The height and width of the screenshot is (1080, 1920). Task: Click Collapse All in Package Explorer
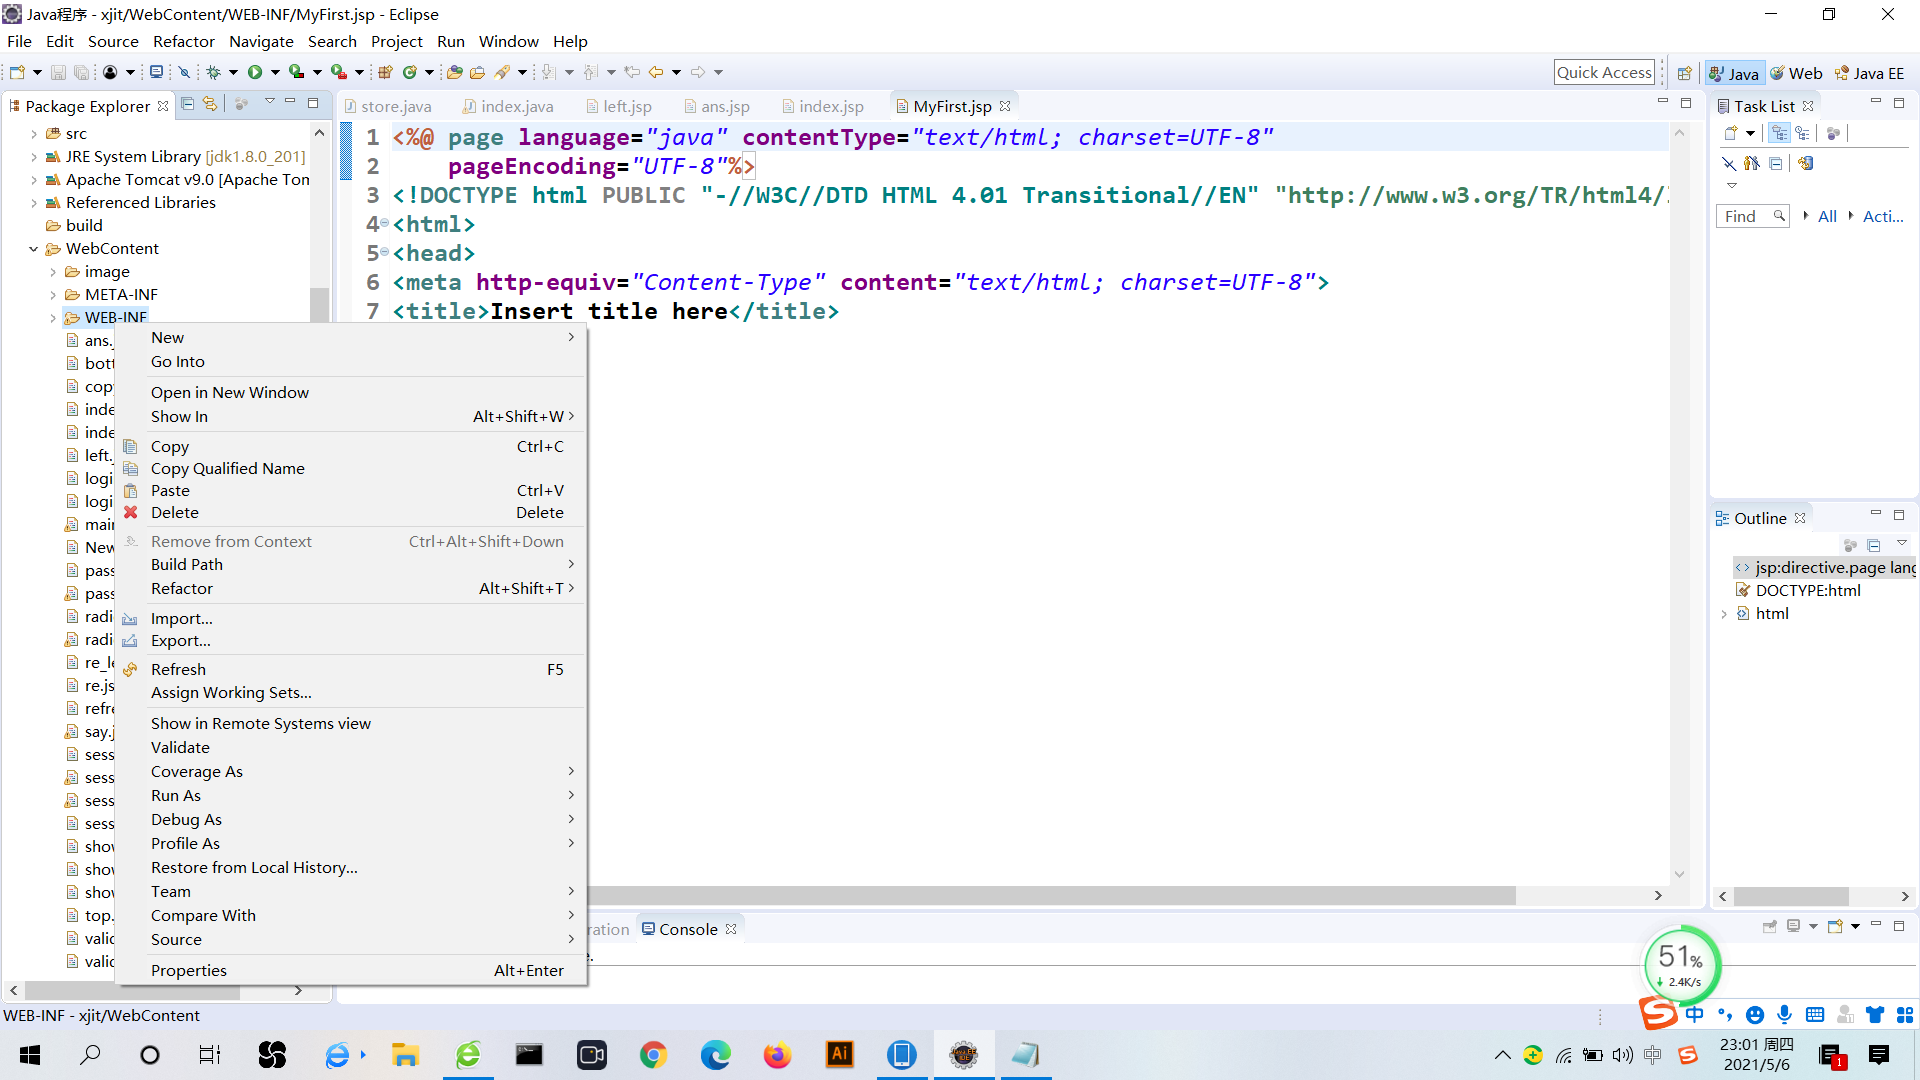click(x=187, y=104)
